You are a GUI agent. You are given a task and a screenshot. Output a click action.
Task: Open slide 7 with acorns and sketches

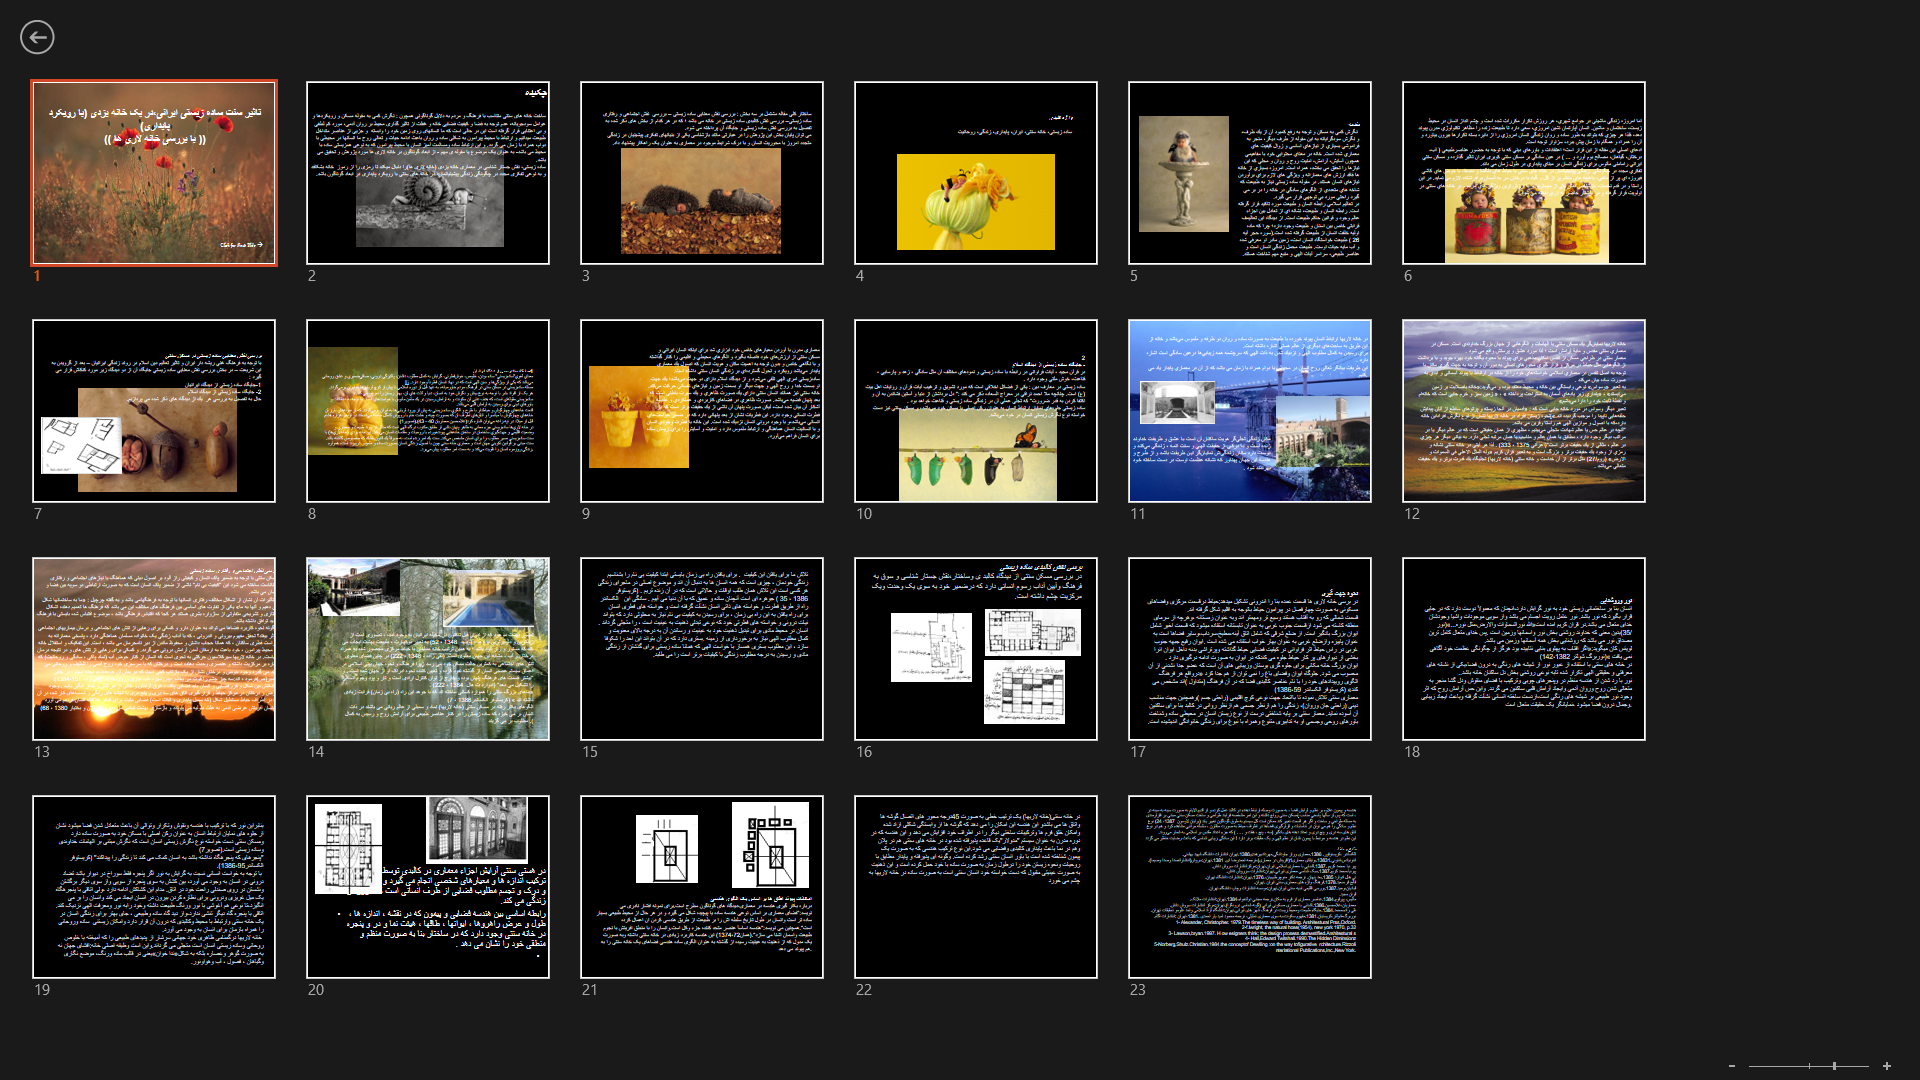click(154, 411)
